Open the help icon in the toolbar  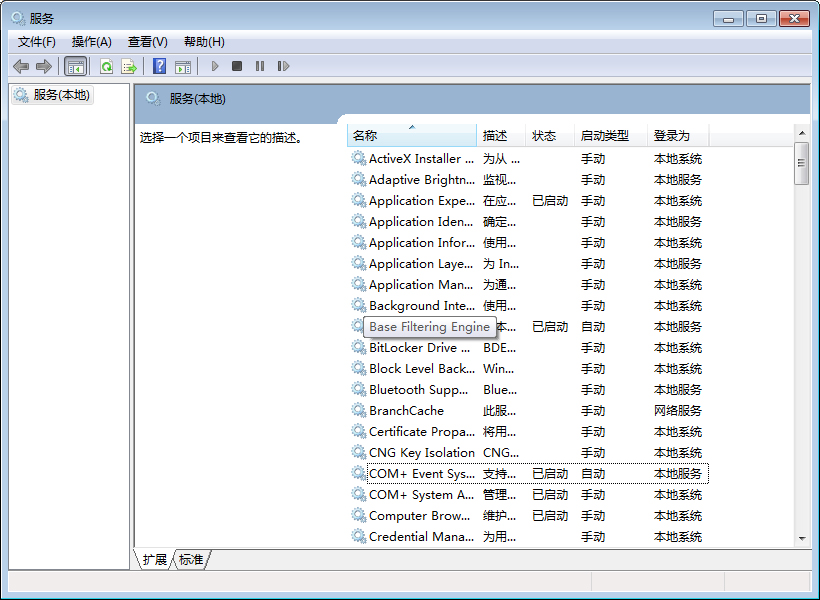click(x=158, y=66)
